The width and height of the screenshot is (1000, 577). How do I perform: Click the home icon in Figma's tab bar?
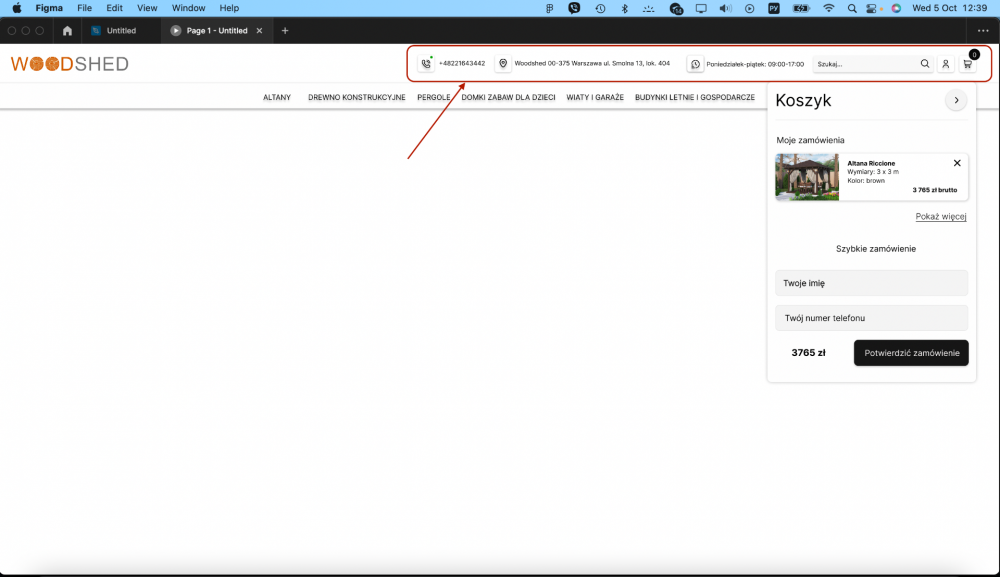click(x=66, y=30)
